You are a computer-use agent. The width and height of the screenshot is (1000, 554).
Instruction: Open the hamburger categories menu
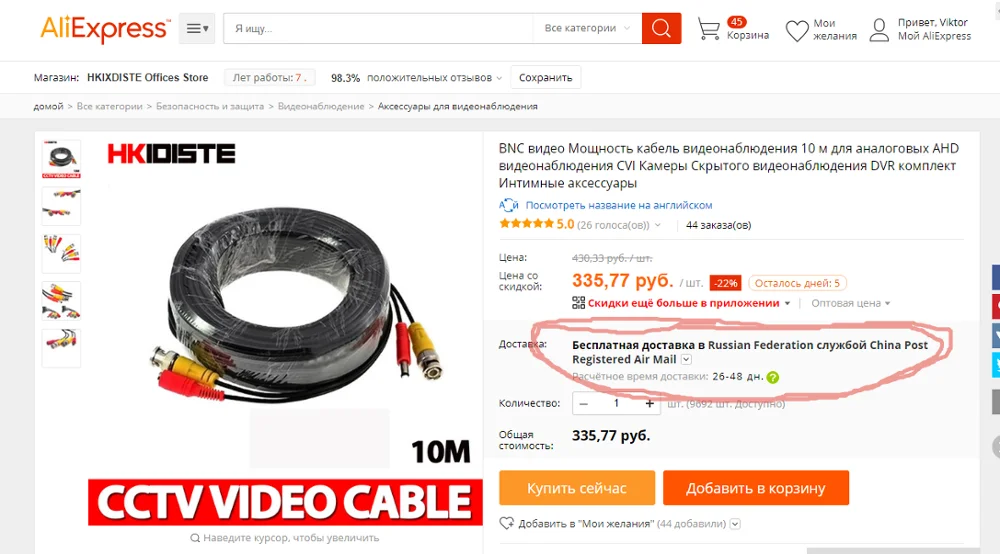click(197, 29)
